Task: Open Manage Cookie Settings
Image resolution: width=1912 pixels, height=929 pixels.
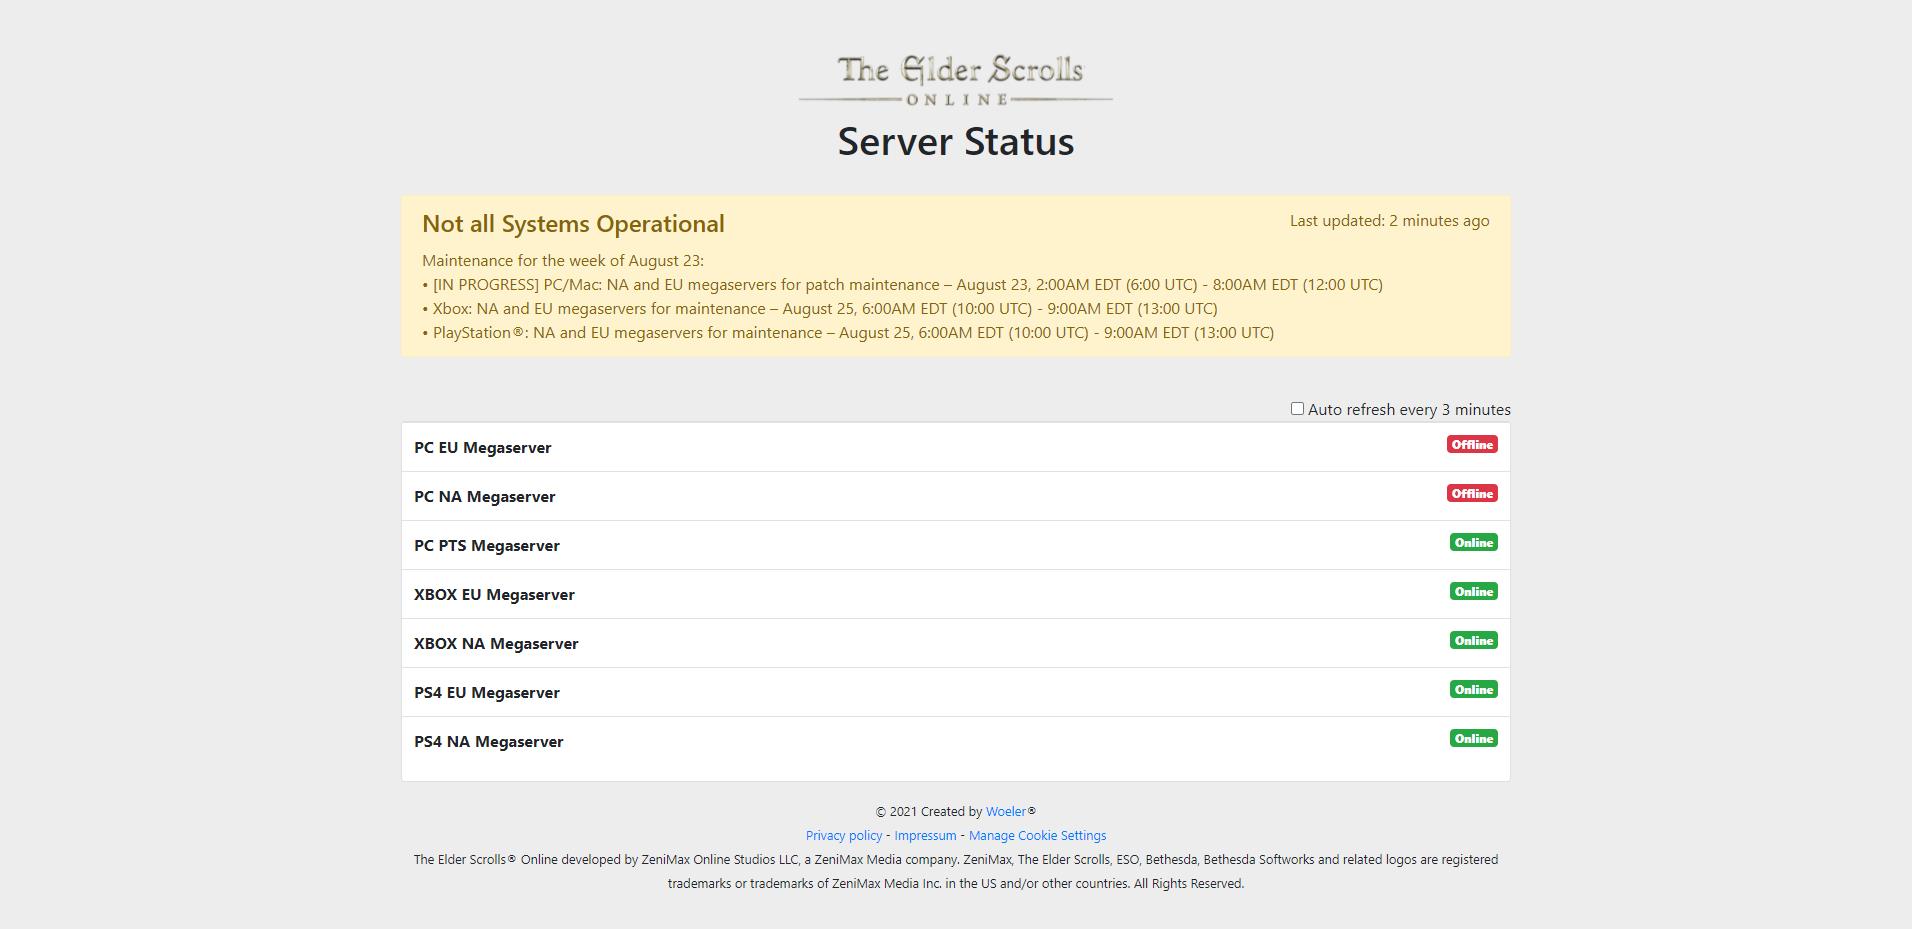Action: [1037, 835]
